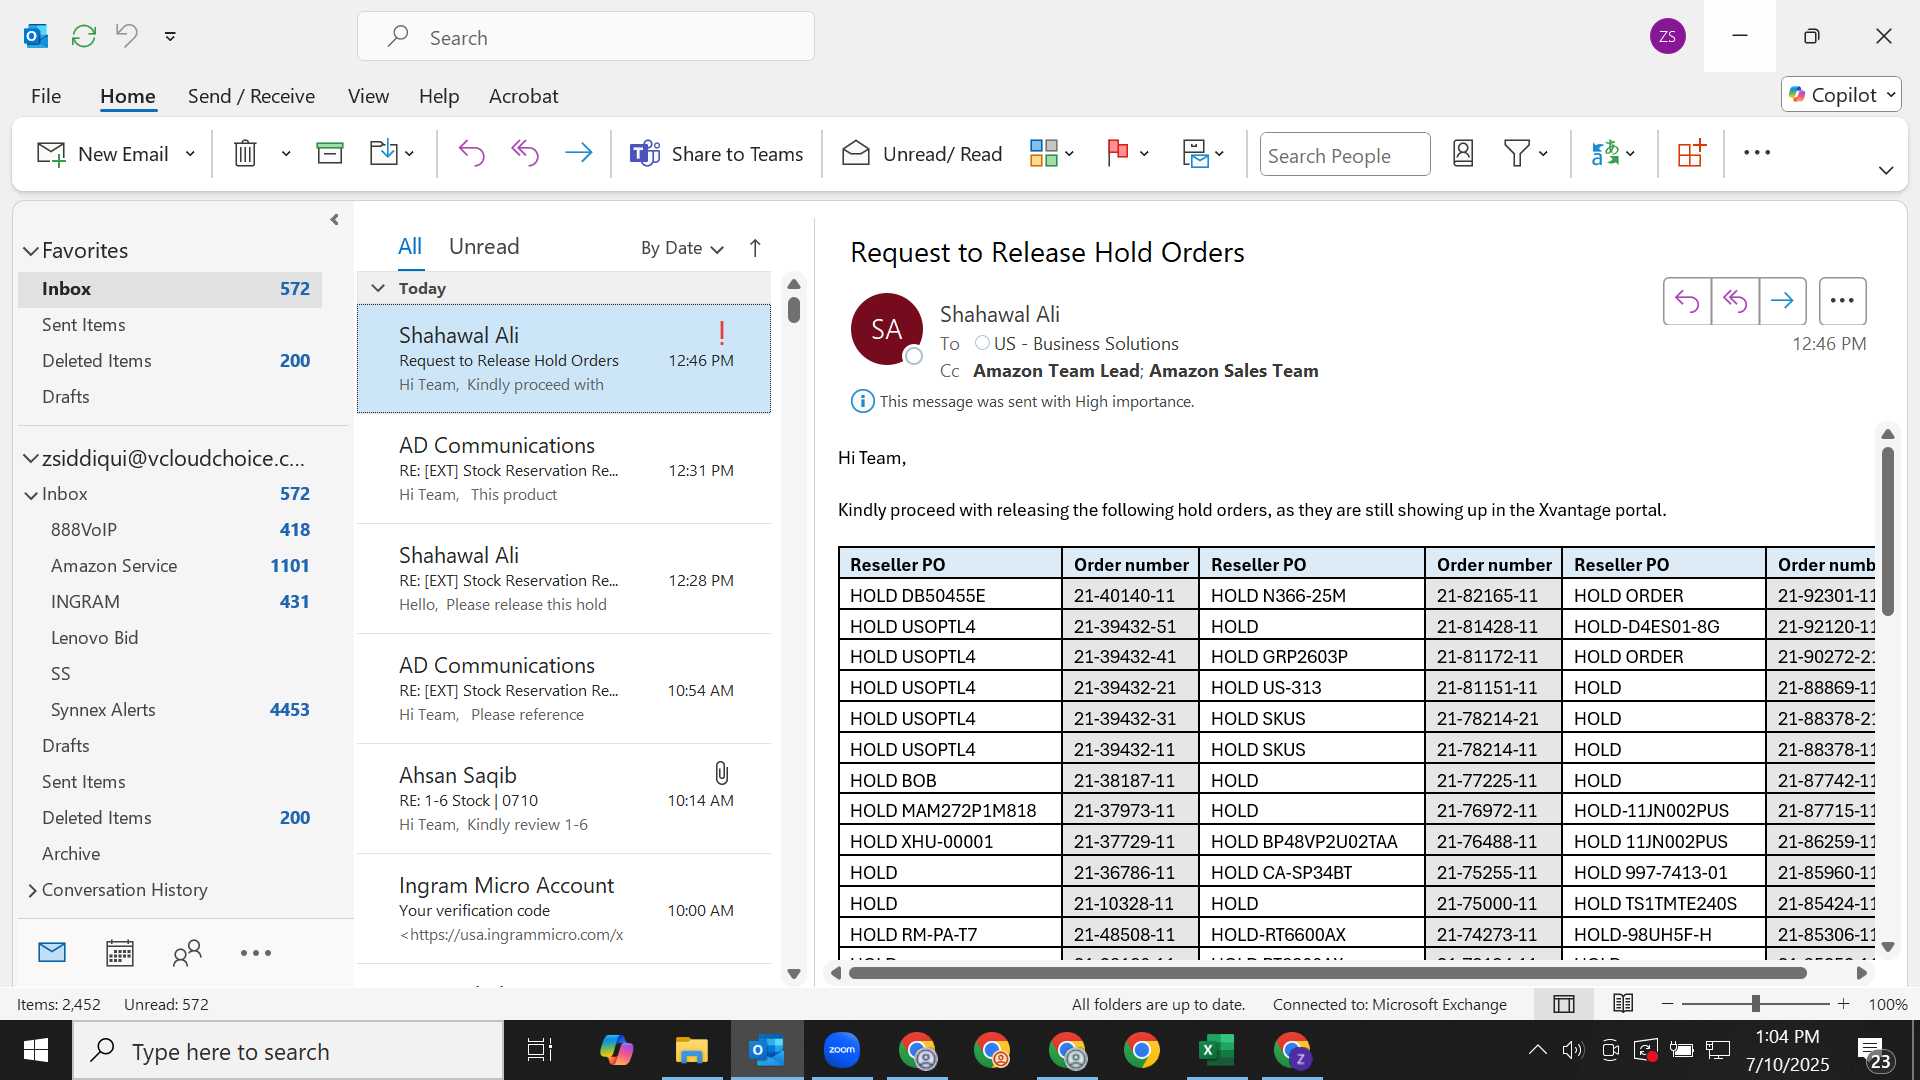Image resolution: width=1920 pixels, height=1080 pixels.
Task: Open the File menu
Action: click(x=46, y=96)
